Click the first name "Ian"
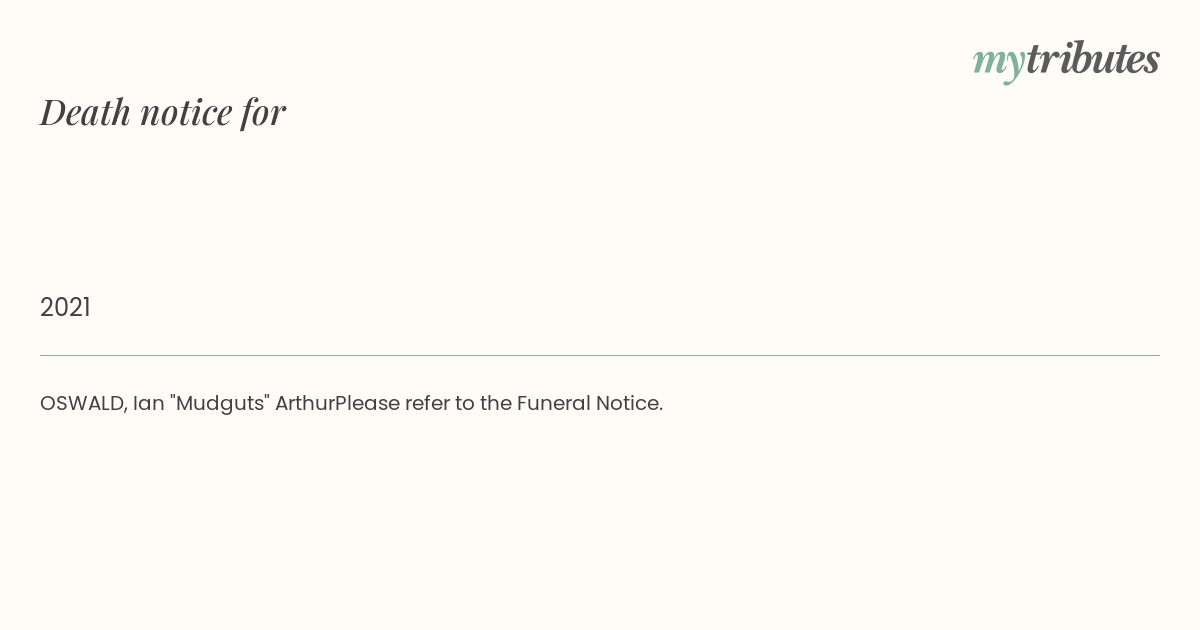 [x=149, y=403]
